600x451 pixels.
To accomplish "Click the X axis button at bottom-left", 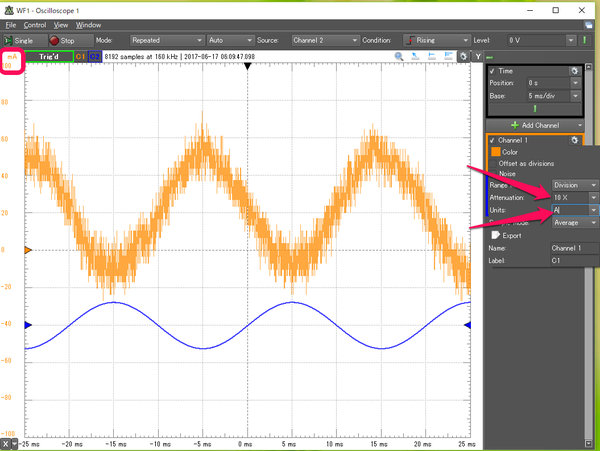I will (7, 442).
